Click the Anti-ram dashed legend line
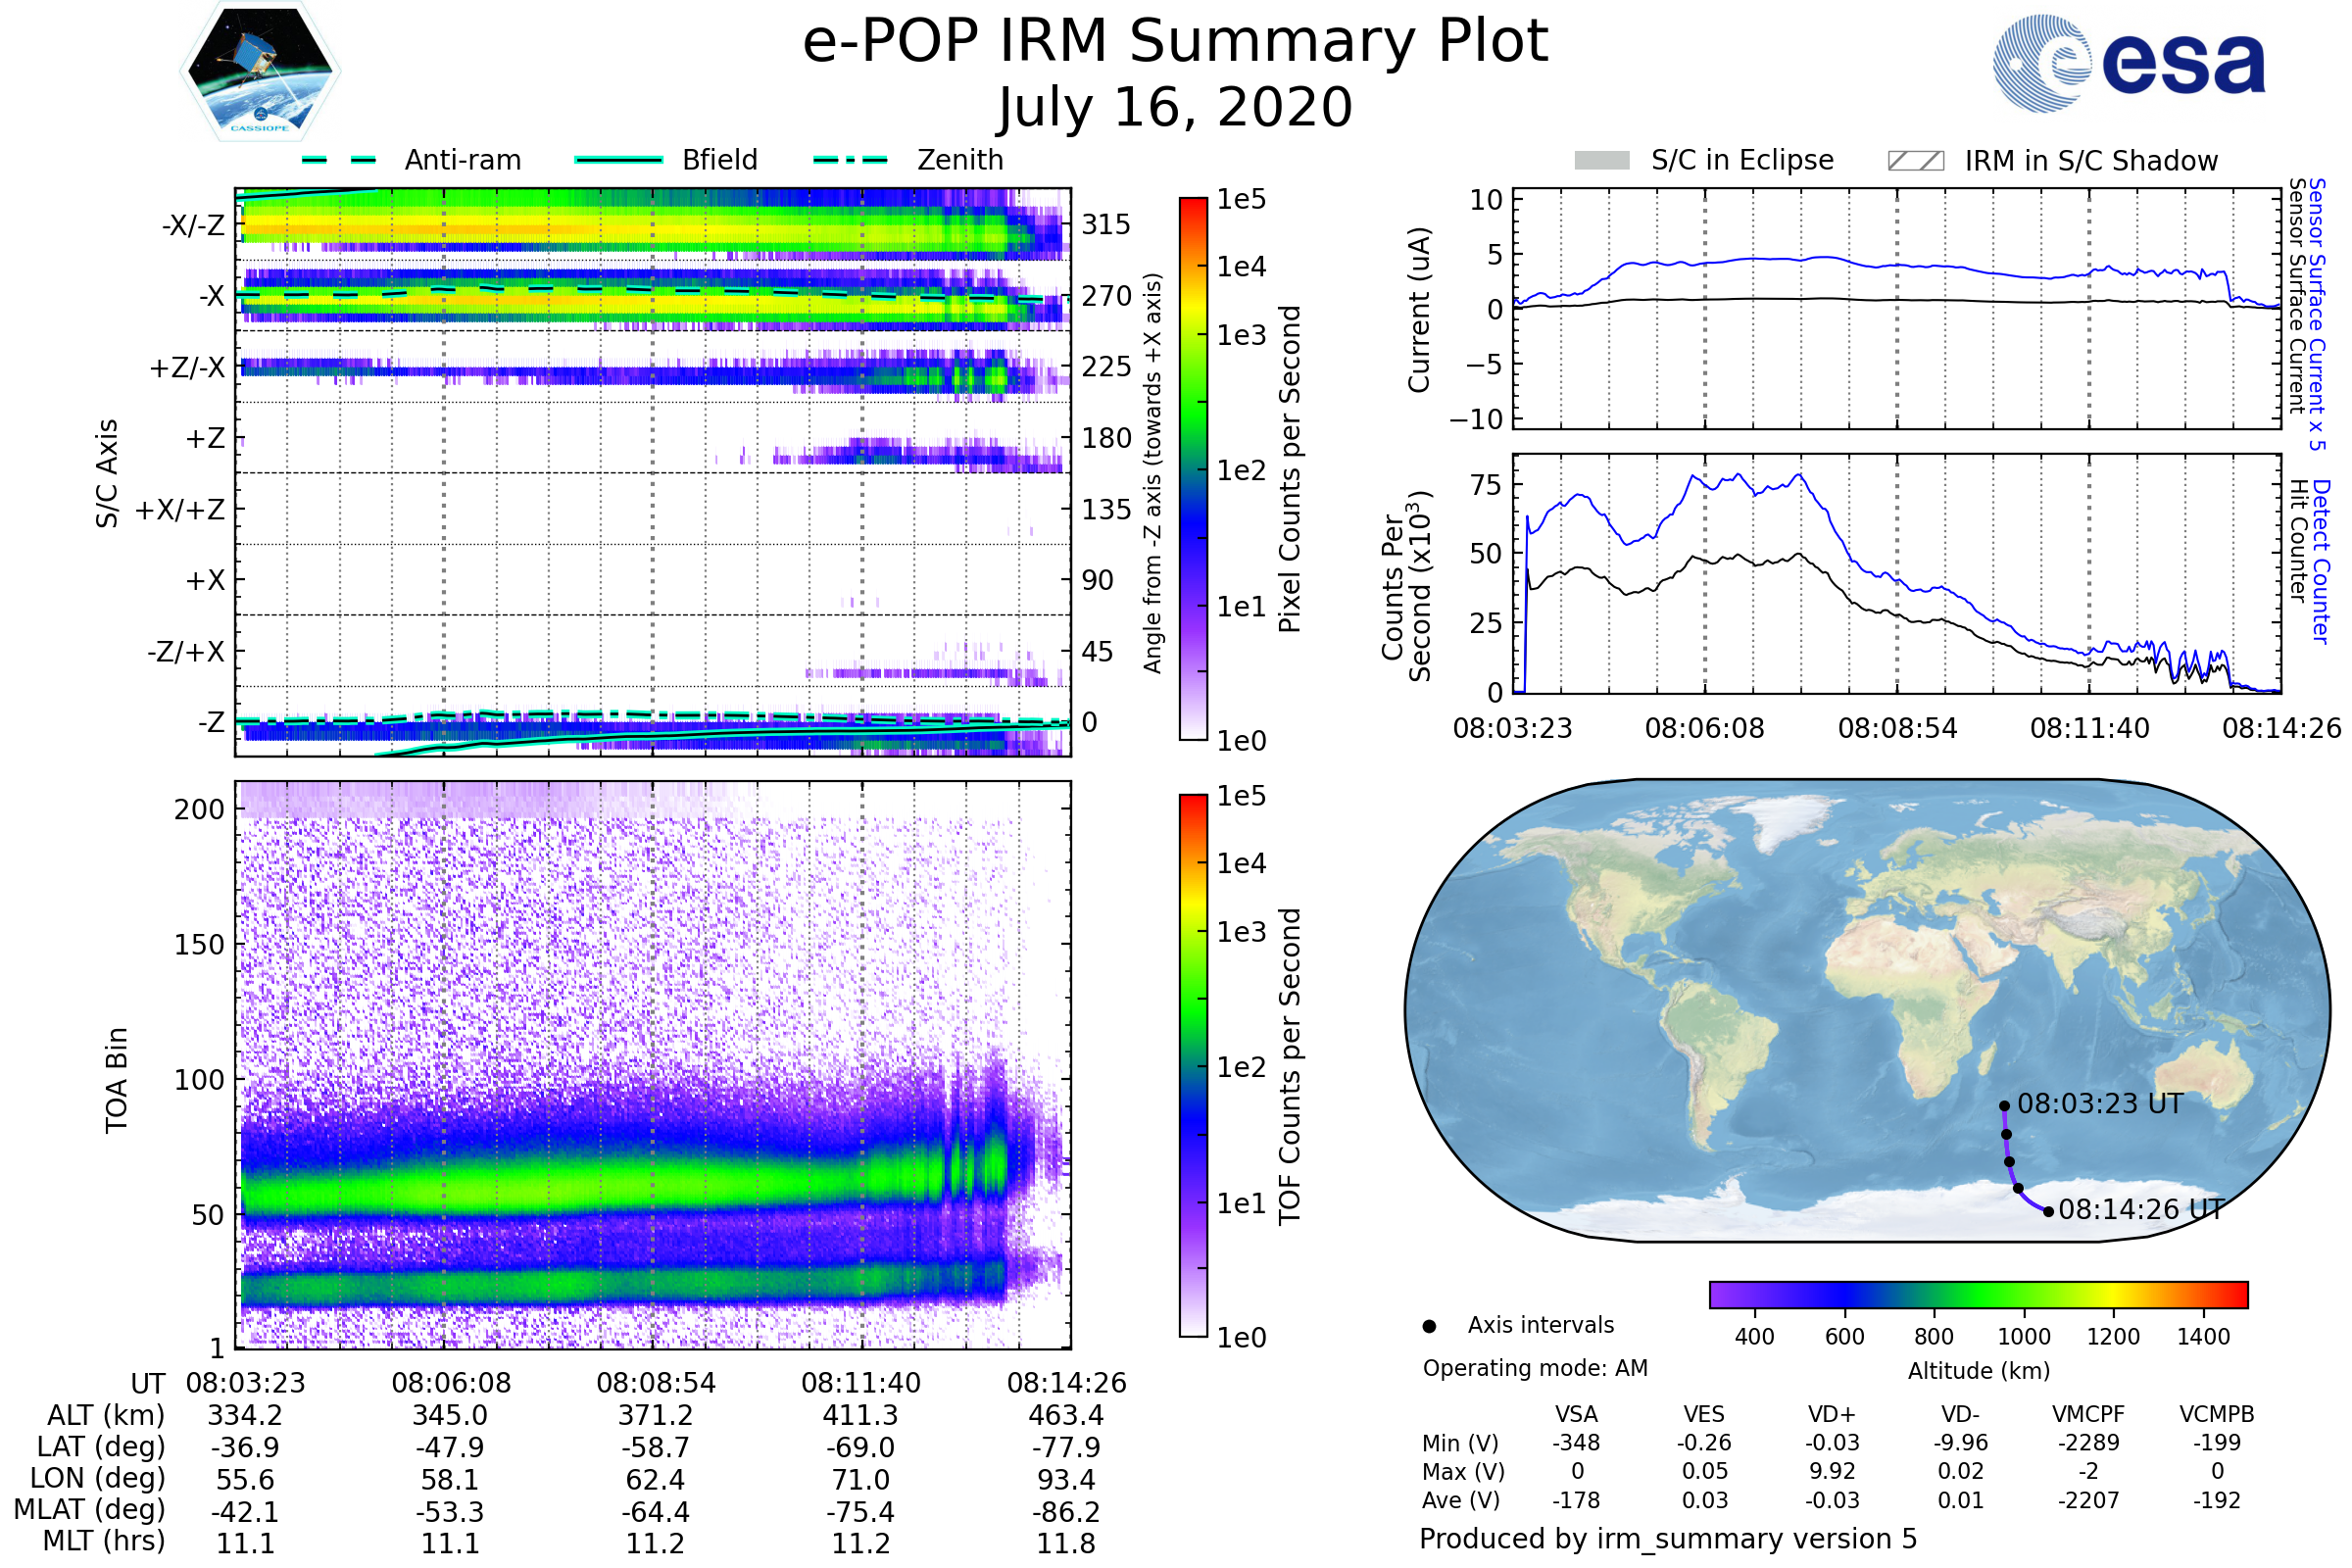Viewport: 2352px width, 1568px height. (x=339, y=160)
